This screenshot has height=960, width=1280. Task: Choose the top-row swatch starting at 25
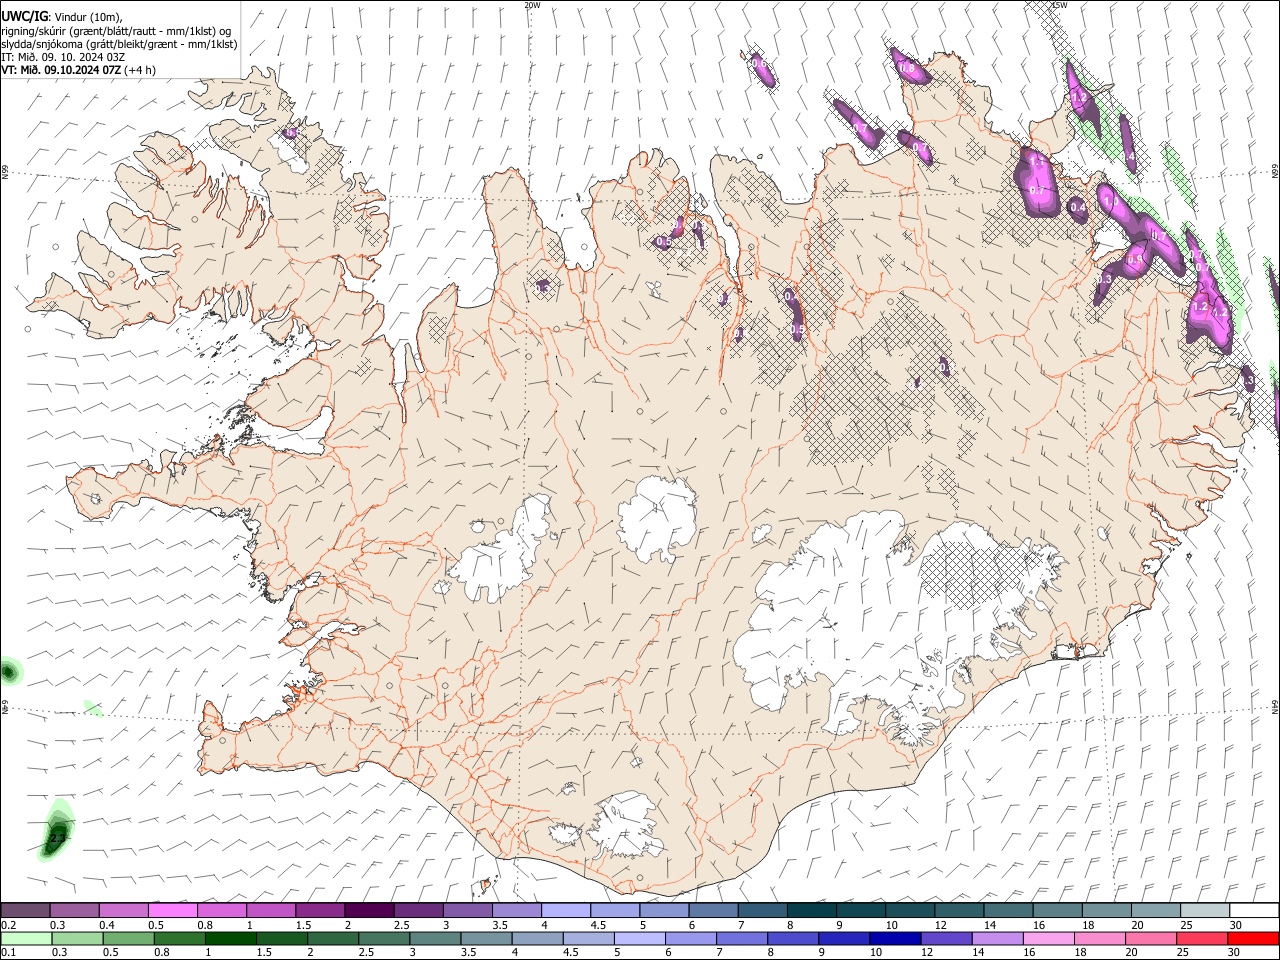click(x=1204, y=911)
